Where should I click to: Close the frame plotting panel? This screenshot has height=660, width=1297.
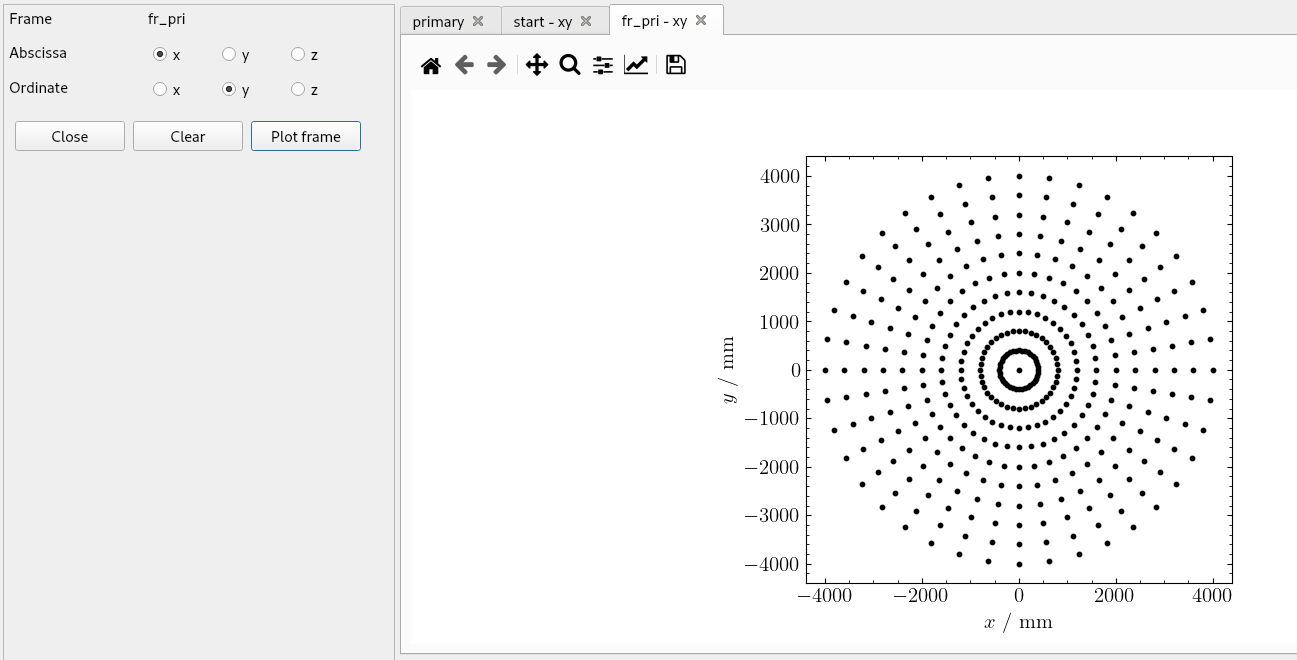[69, 135]
